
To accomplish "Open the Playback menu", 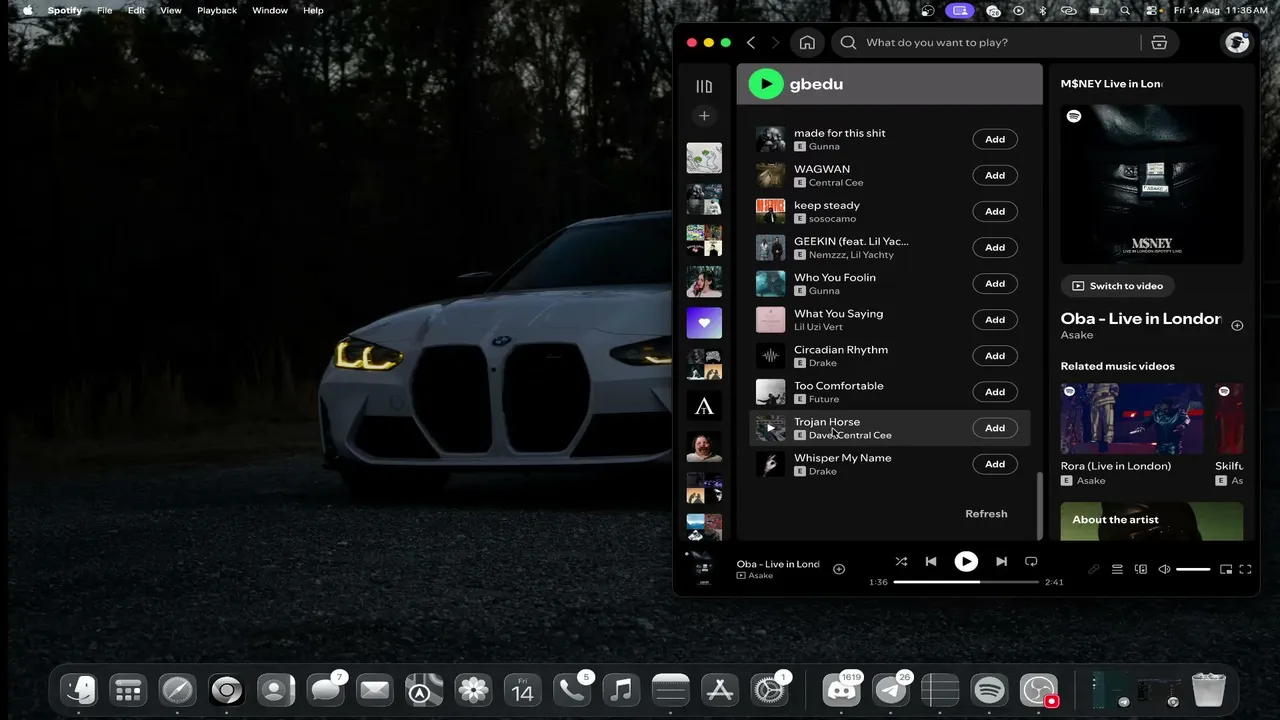I will tap(217, 11).
